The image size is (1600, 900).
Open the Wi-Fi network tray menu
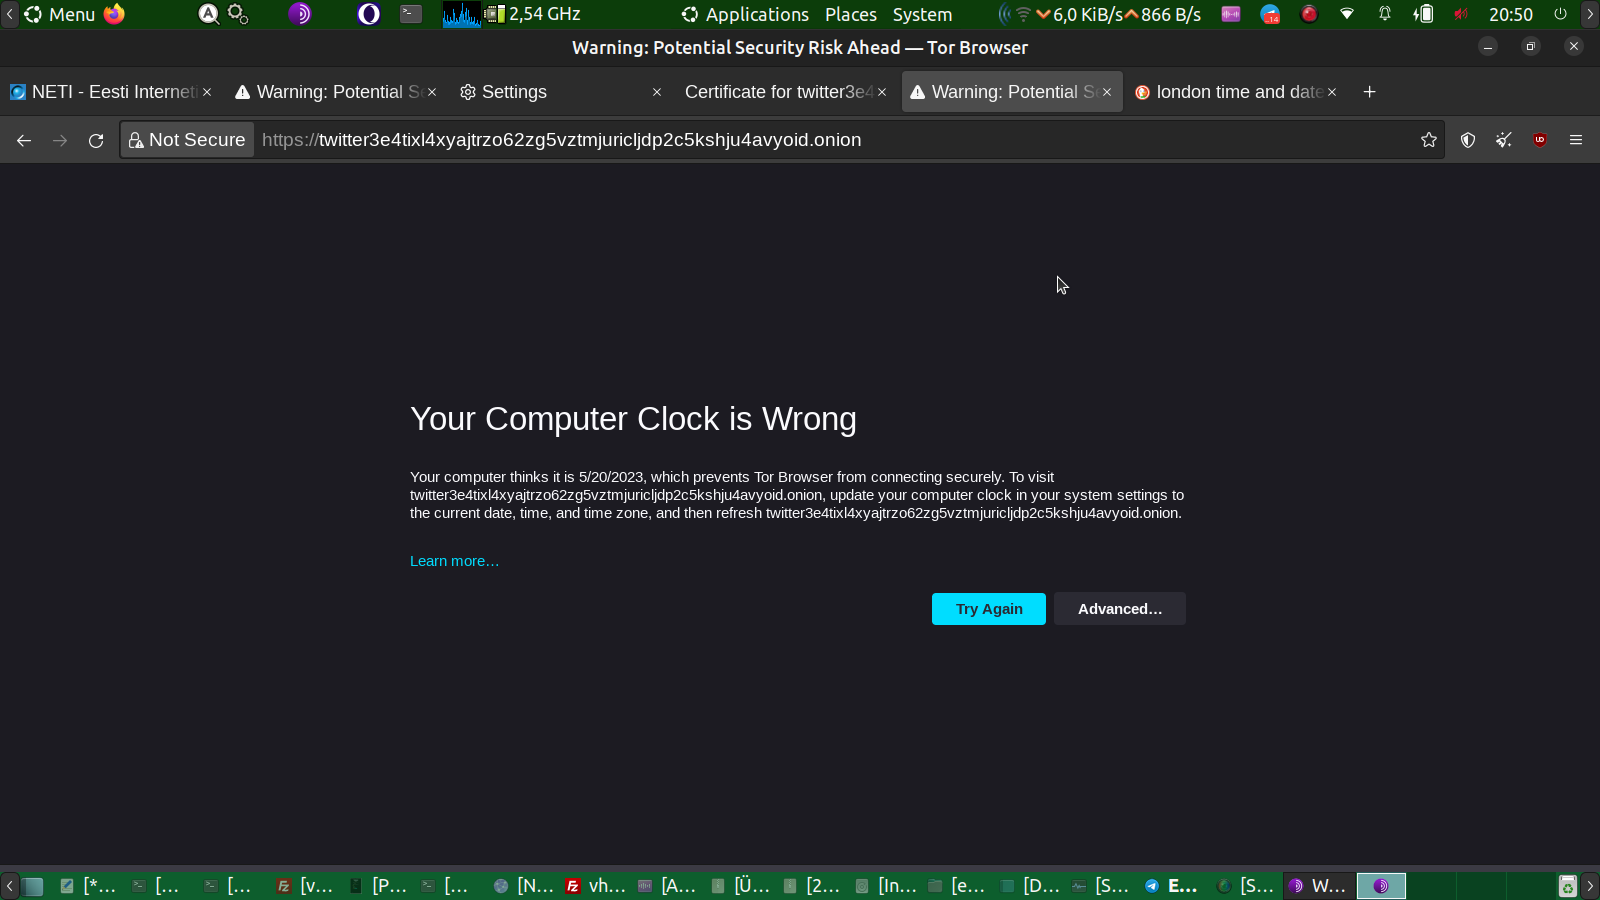click(x=1347, y=14)
